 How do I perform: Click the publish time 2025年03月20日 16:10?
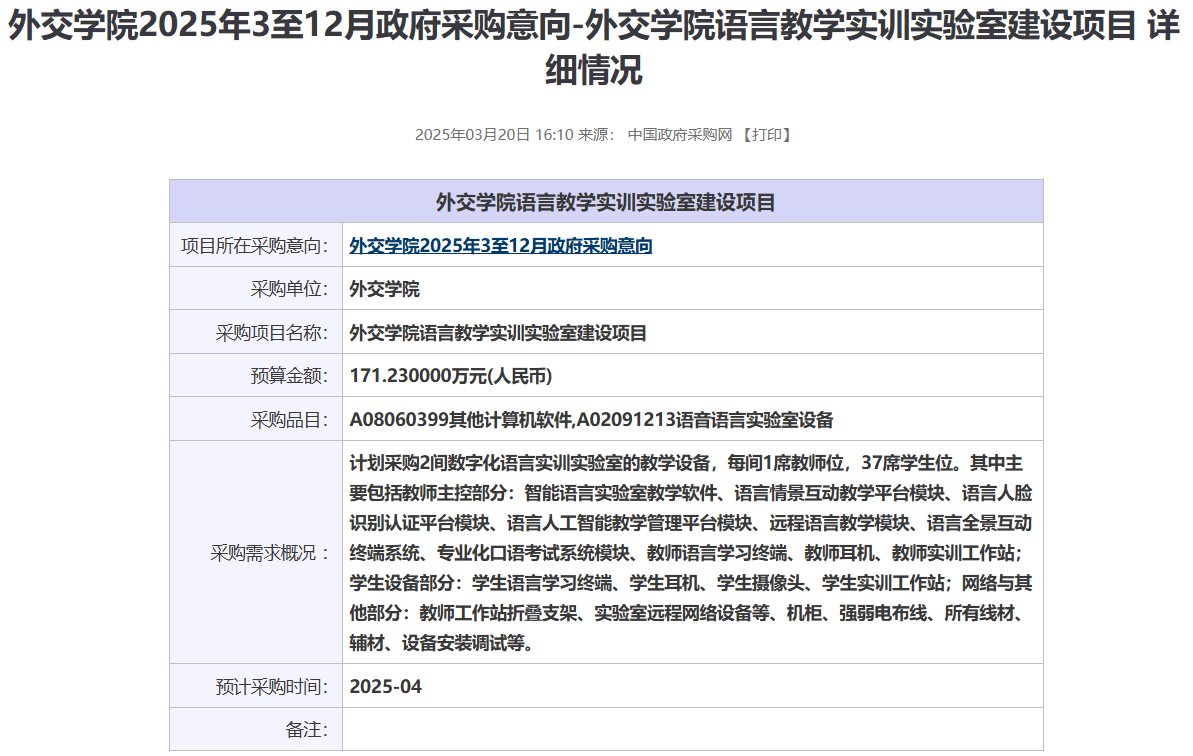coord(494,135)
